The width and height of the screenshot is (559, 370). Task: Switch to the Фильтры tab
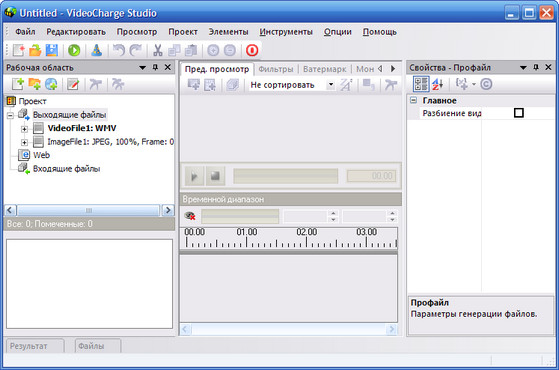coord(276,69)
